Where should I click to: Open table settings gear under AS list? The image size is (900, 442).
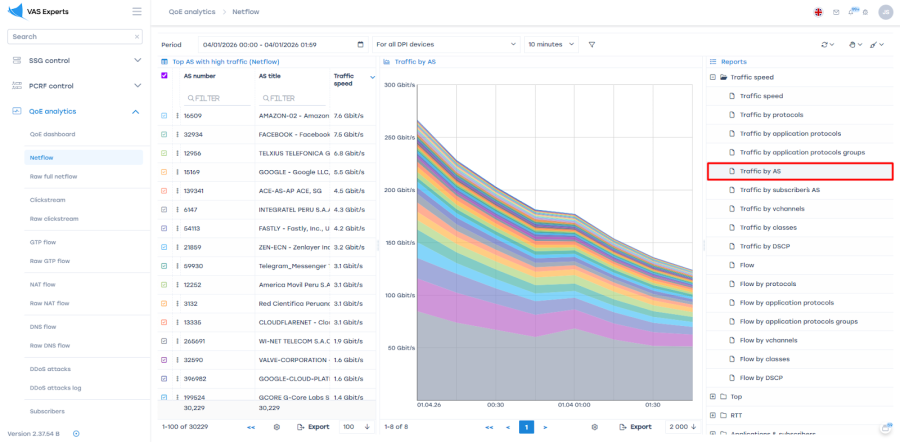tap(276, 426)
